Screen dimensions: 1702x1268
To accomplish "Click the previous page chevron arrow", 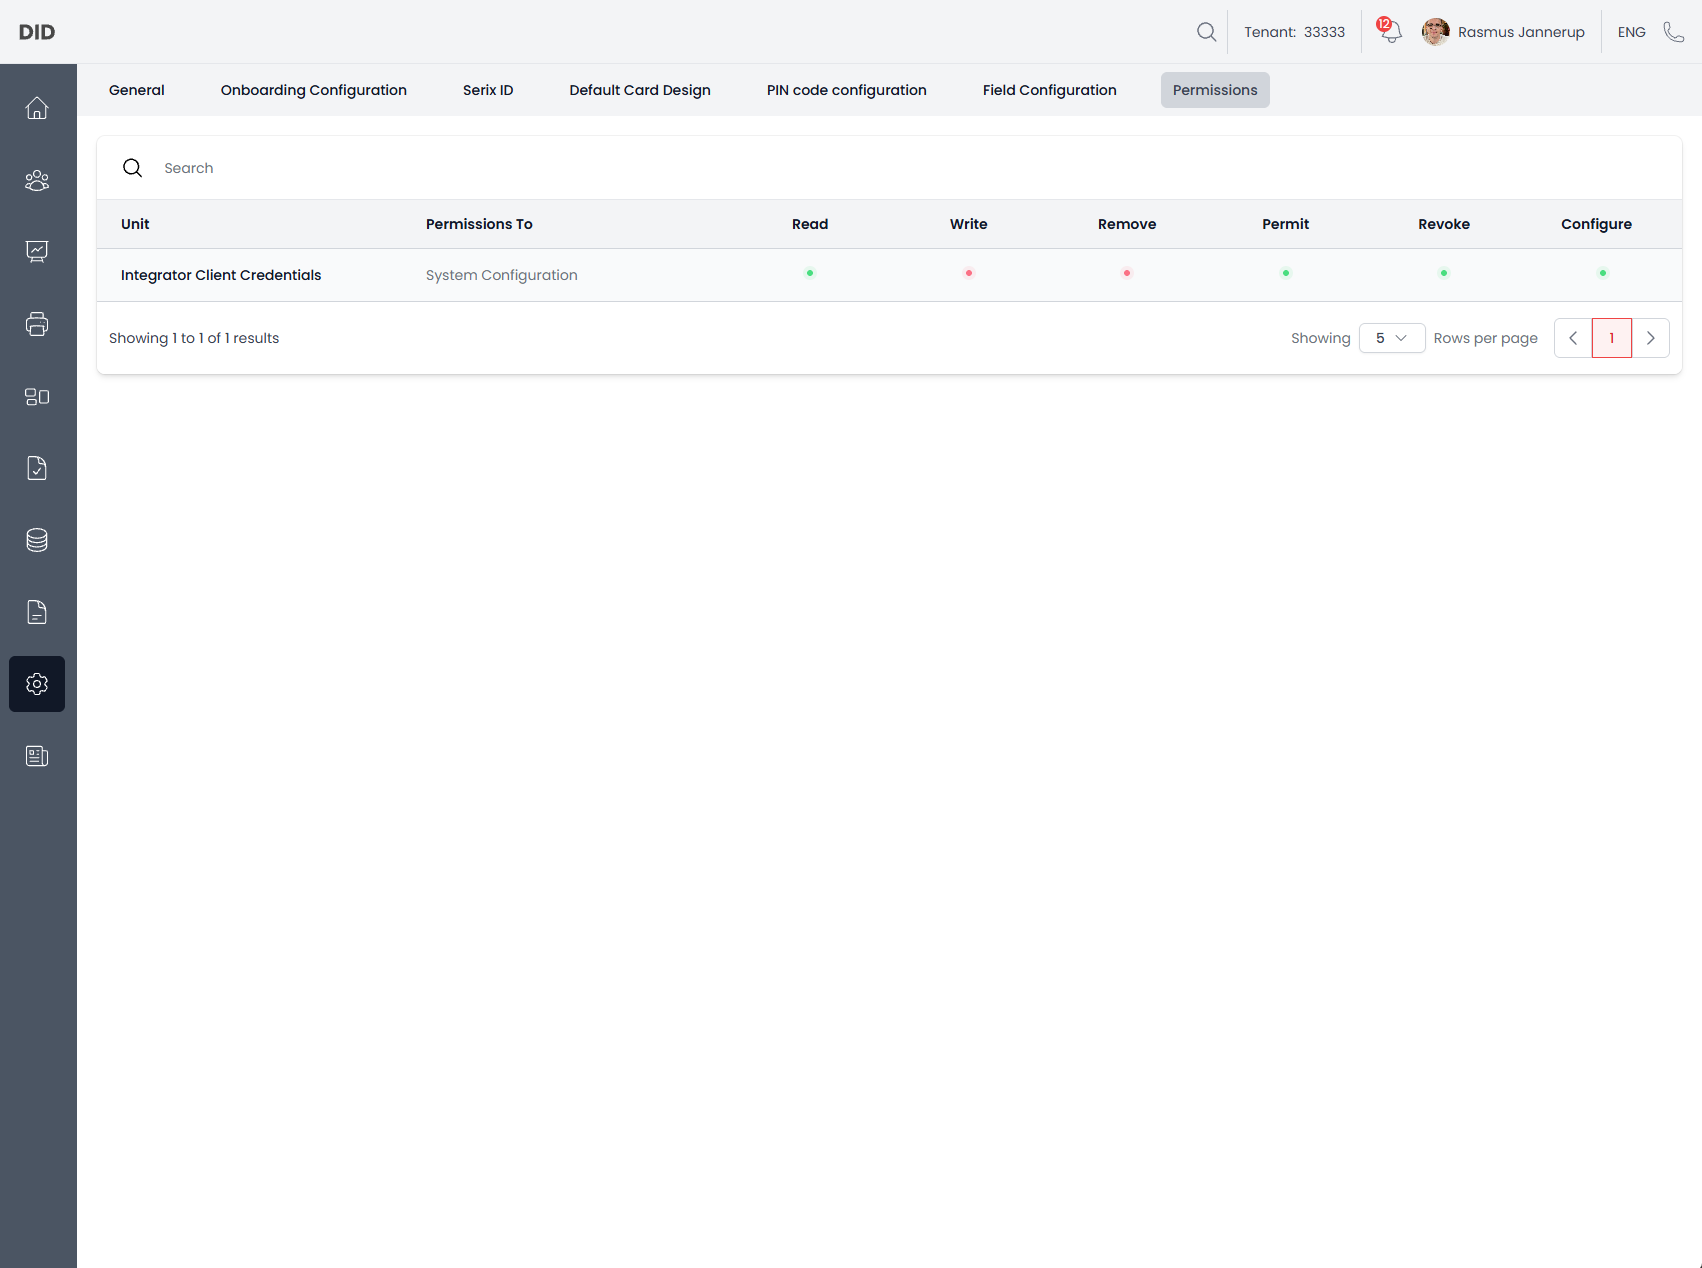I will [1572, 338].
